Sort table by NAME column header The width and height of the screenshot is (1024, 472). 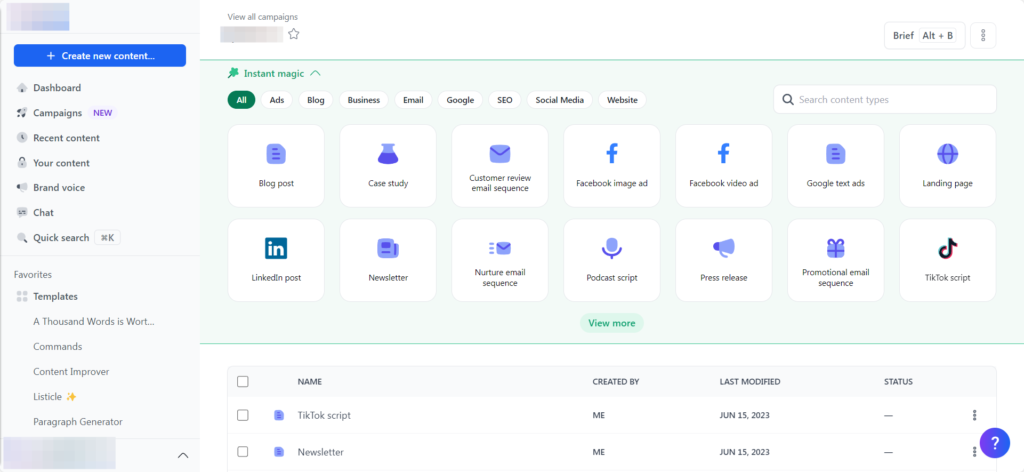[310, 382]
